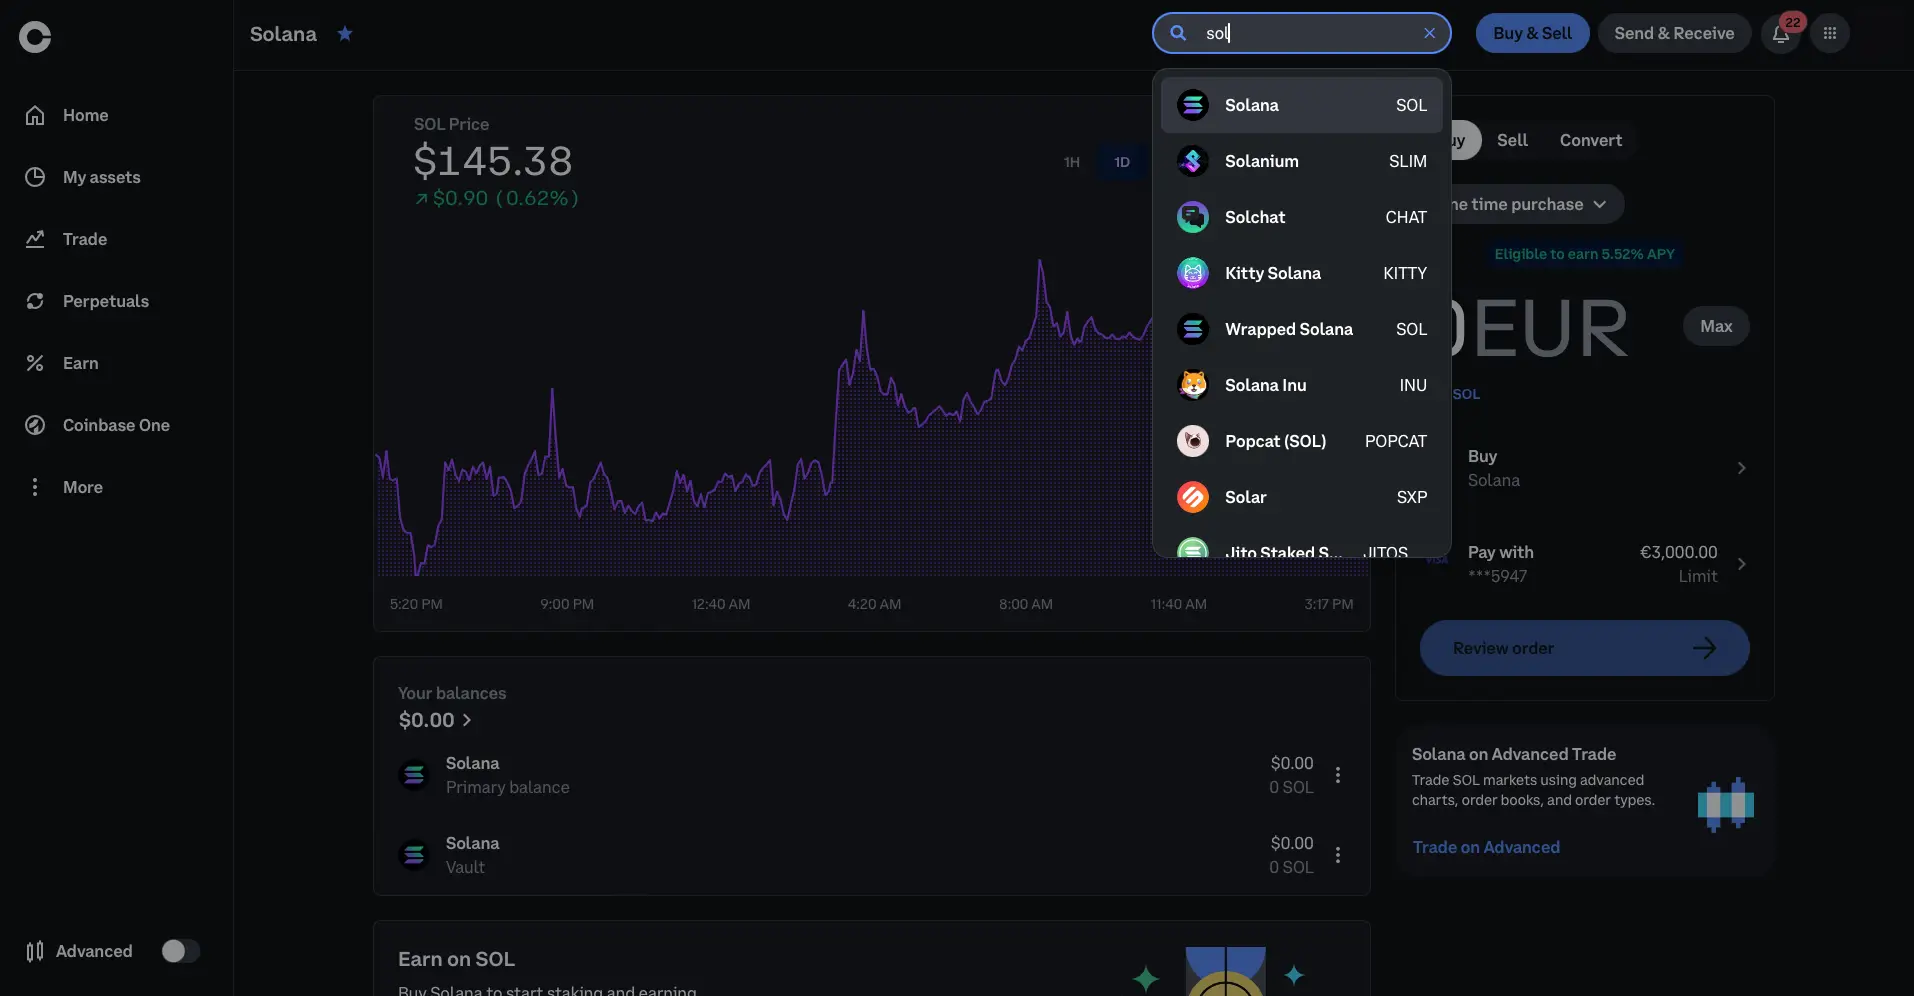Click the Solchat token logo
1914x996 pixels.
[1193, 217]
